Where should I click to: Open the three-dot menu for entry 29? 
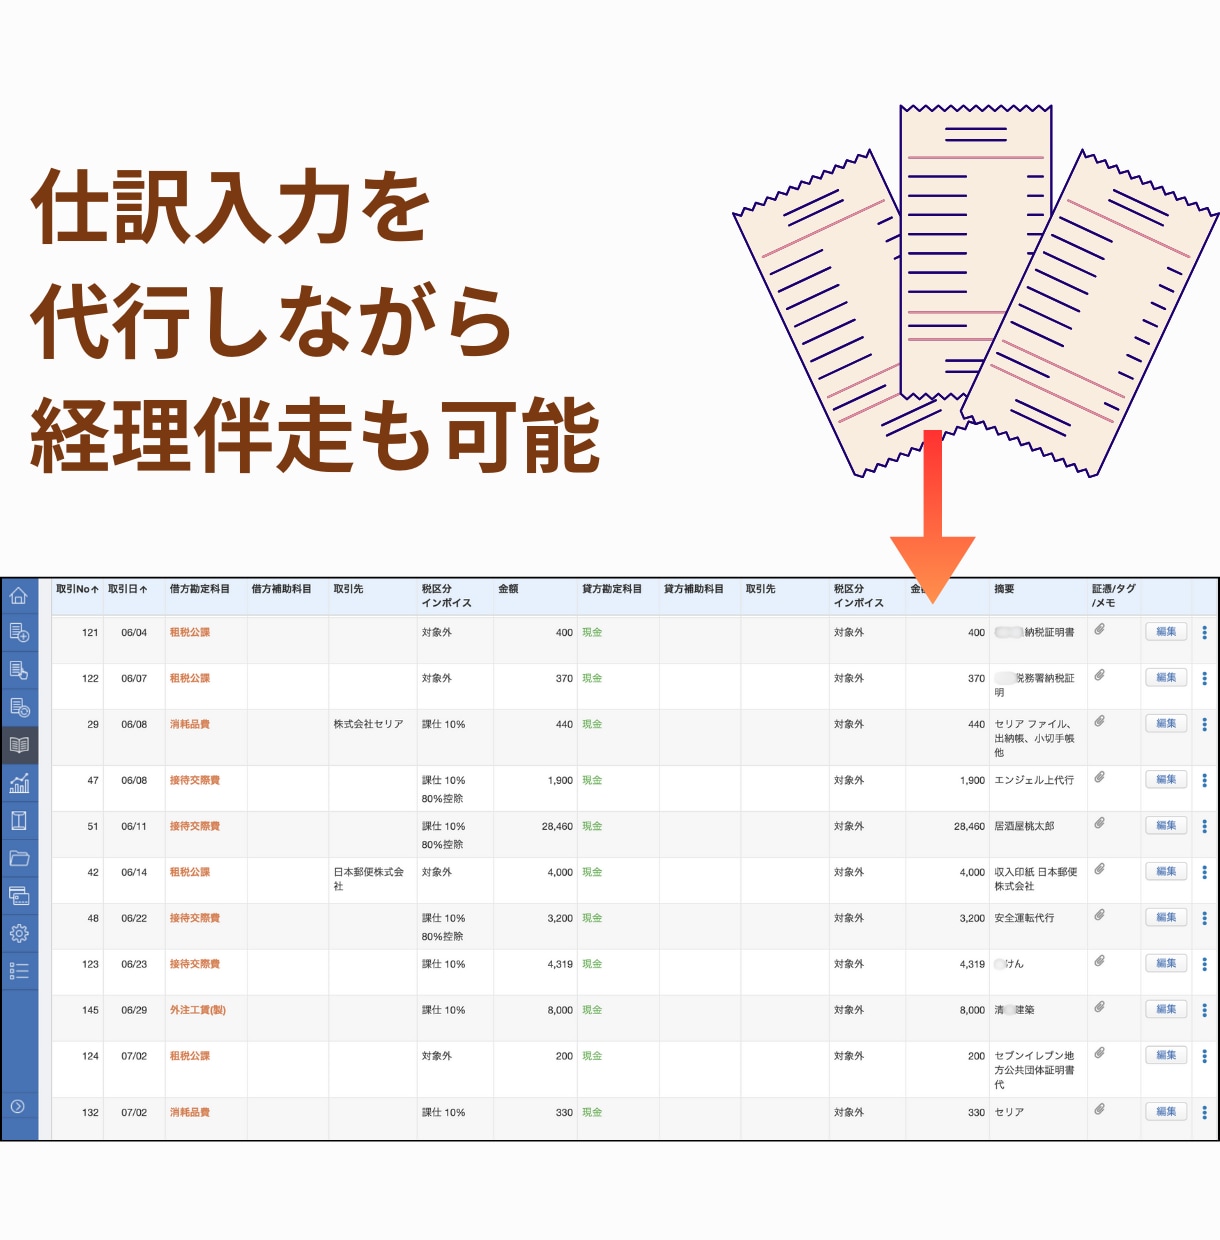click(x=1204, y=725)
